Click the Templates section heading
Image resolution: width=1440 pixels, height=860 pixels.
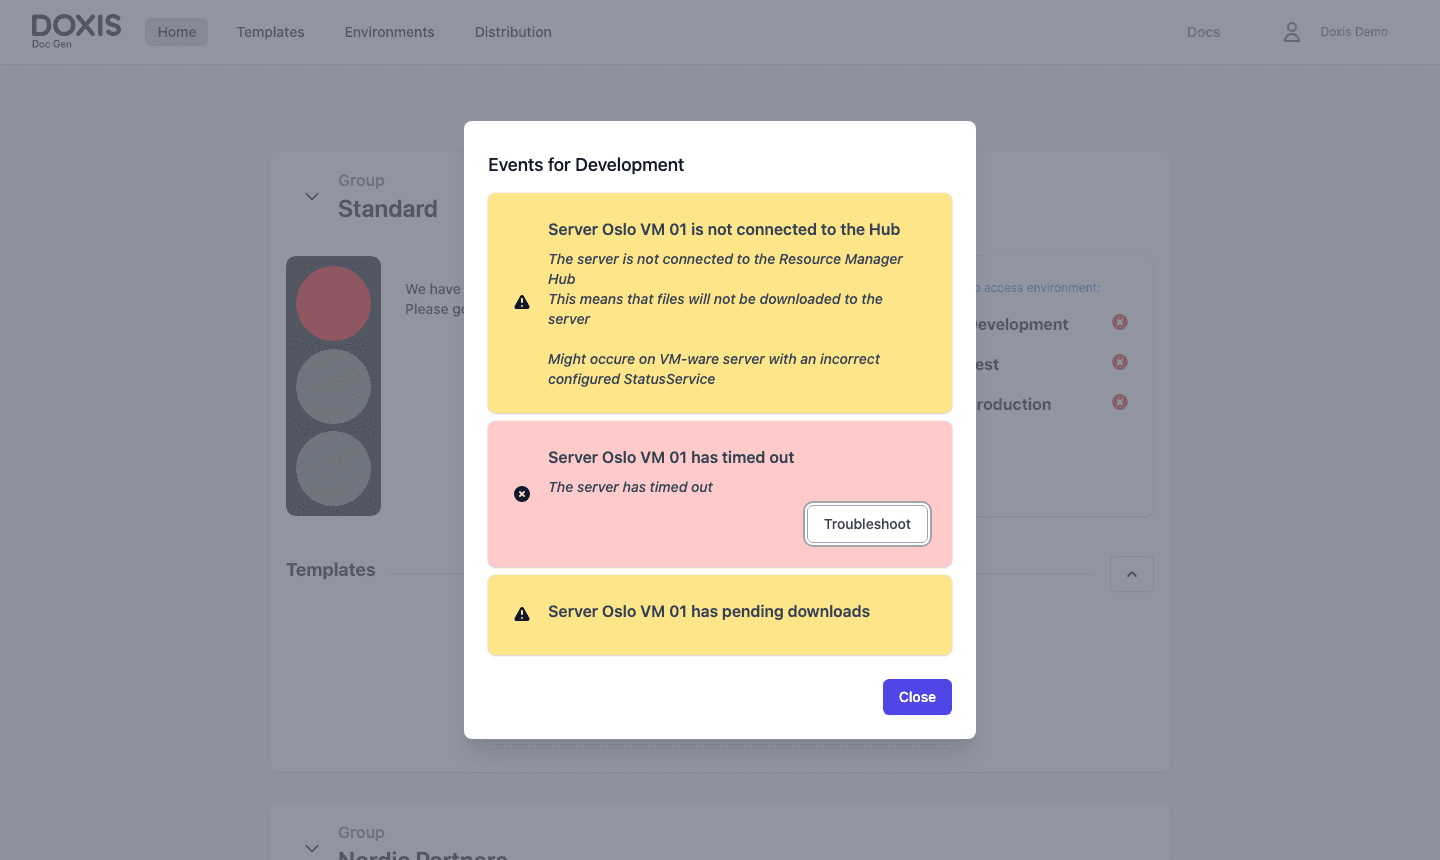point(331,570)
